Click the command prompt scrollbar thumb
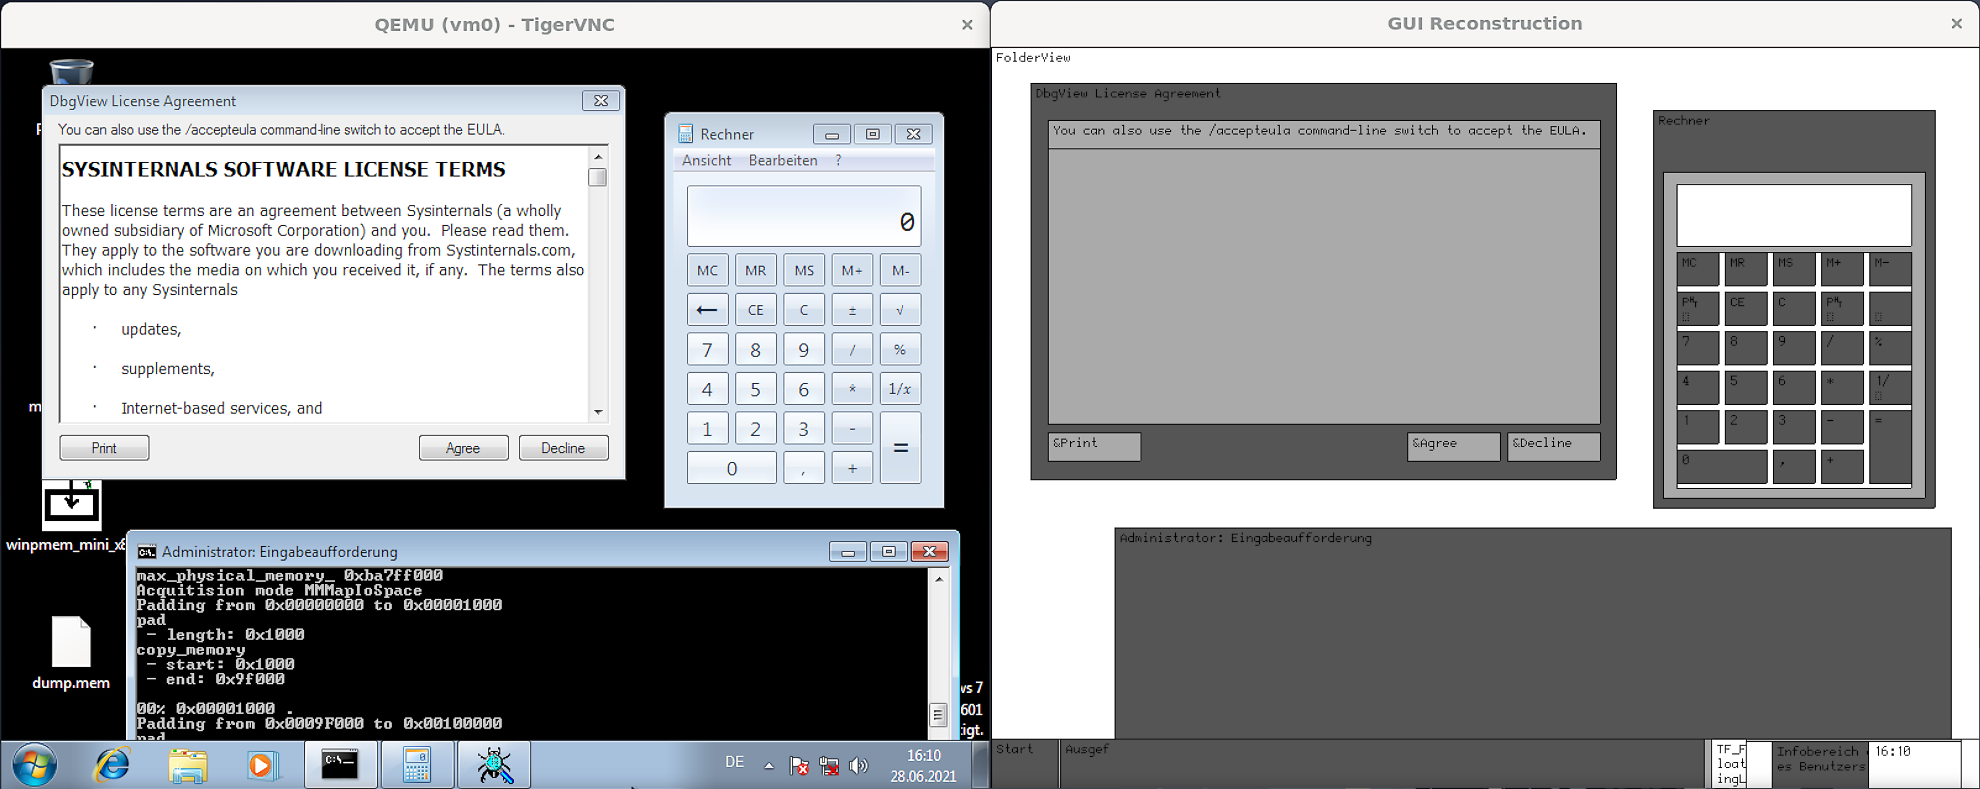Viewport: 1980px width, 789px height. 939,714
